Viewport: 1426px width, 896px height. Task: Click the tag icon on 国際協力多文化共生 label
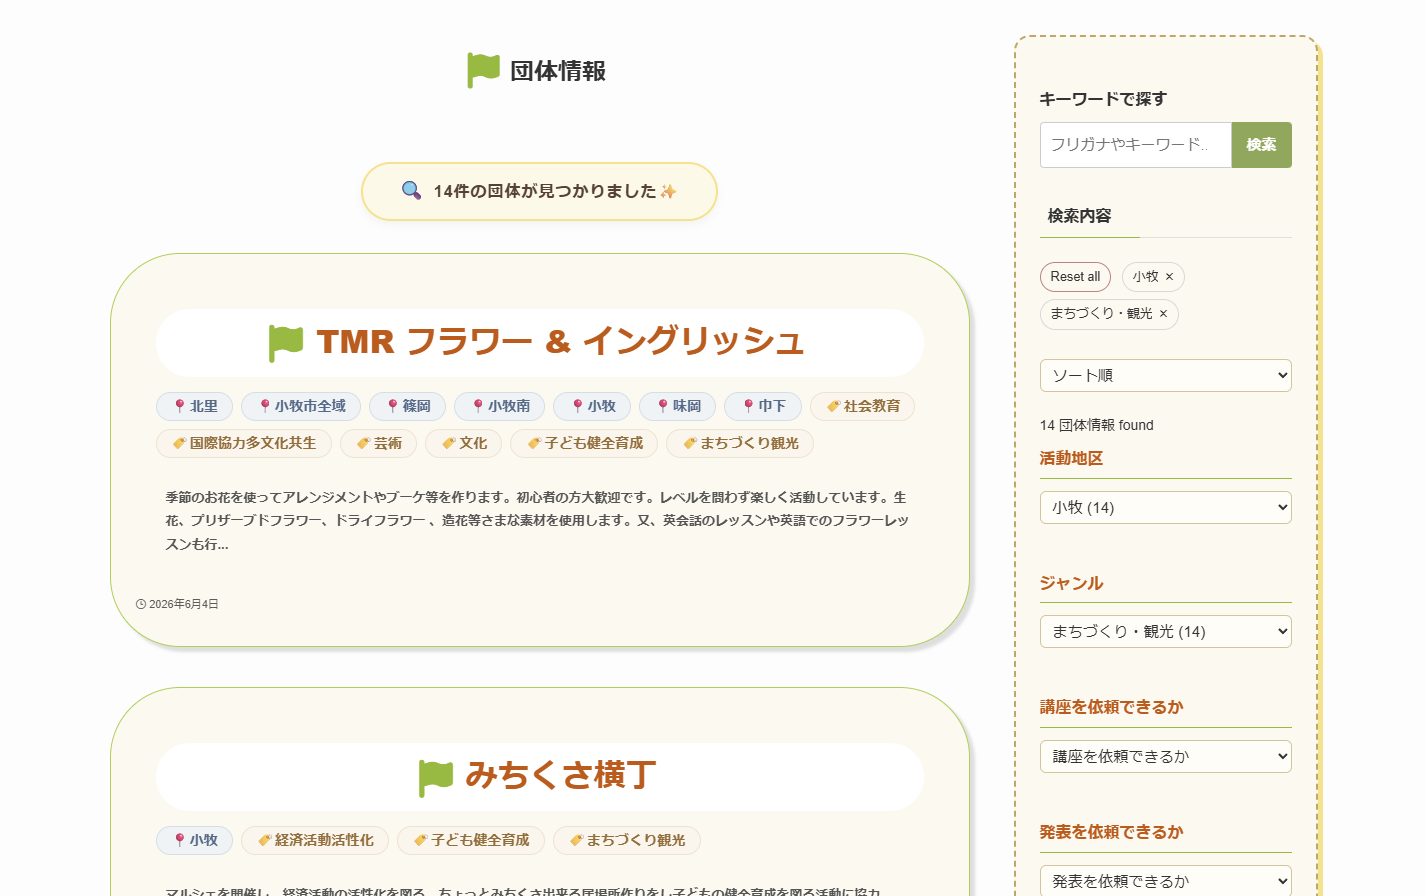point(179,443)
